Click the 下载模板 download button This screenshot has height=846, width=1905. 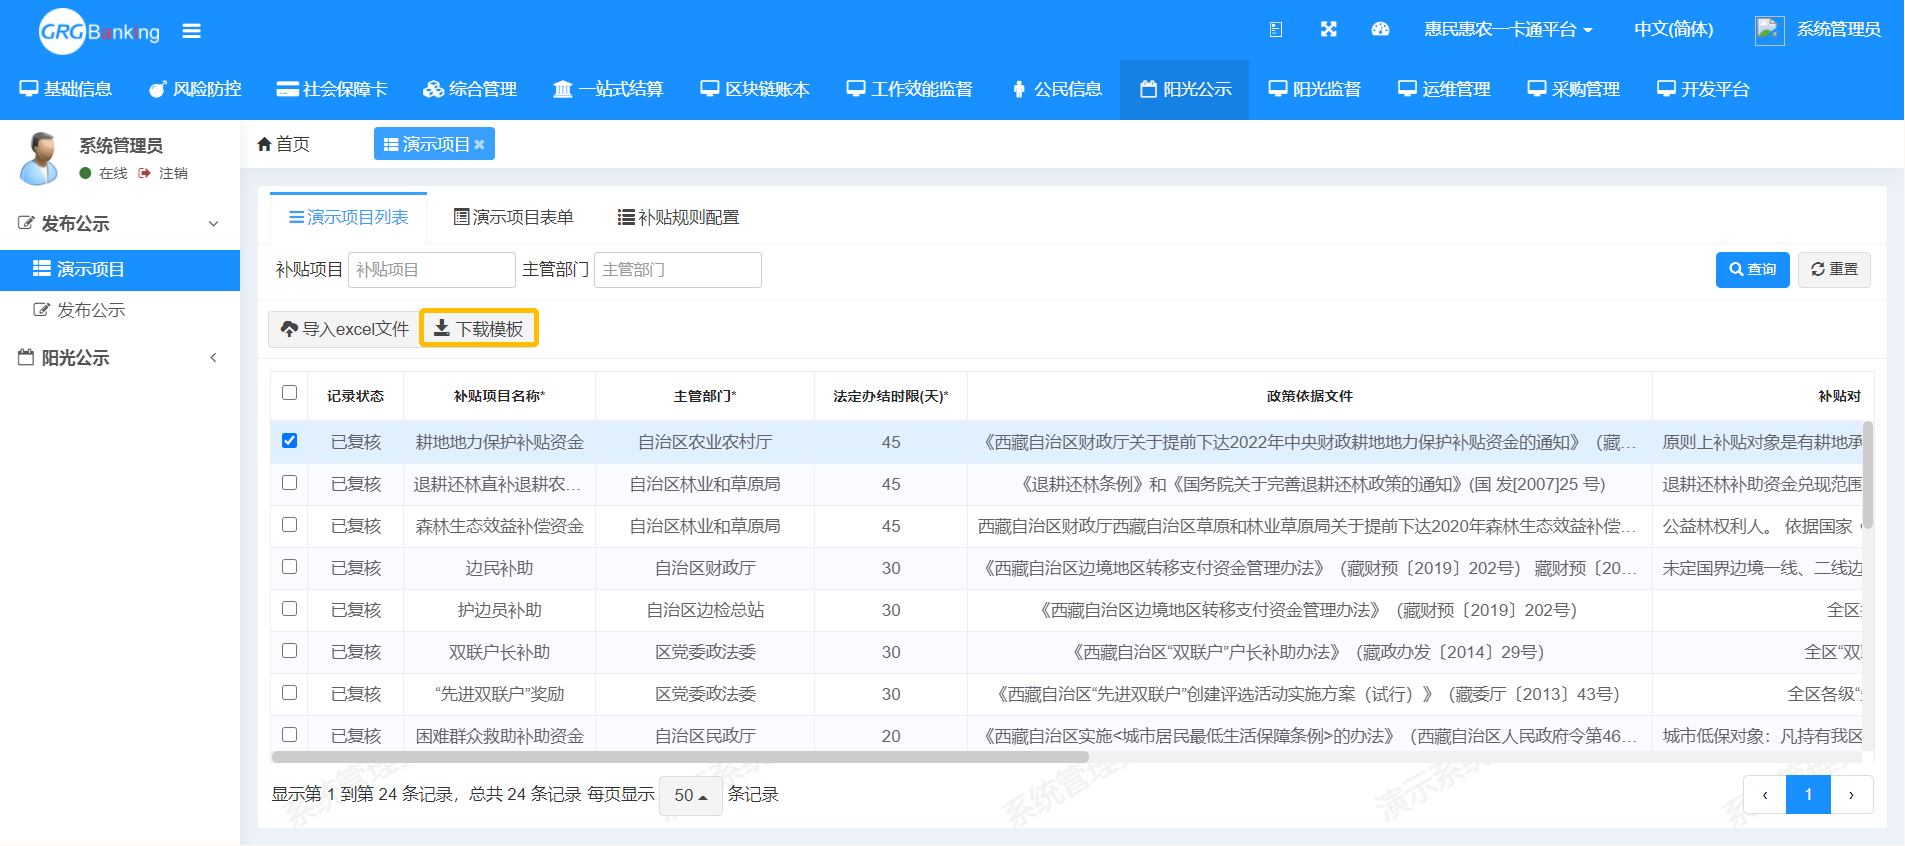(479, 329)
